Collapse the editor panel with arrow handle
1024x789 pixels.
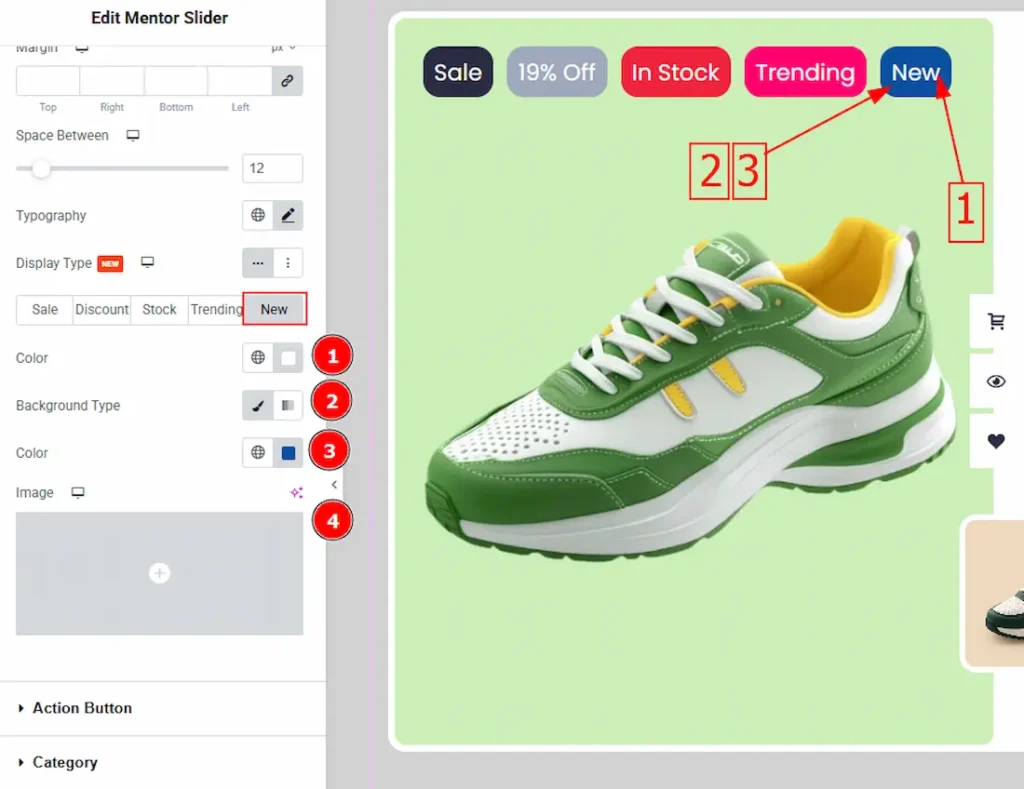334,485
